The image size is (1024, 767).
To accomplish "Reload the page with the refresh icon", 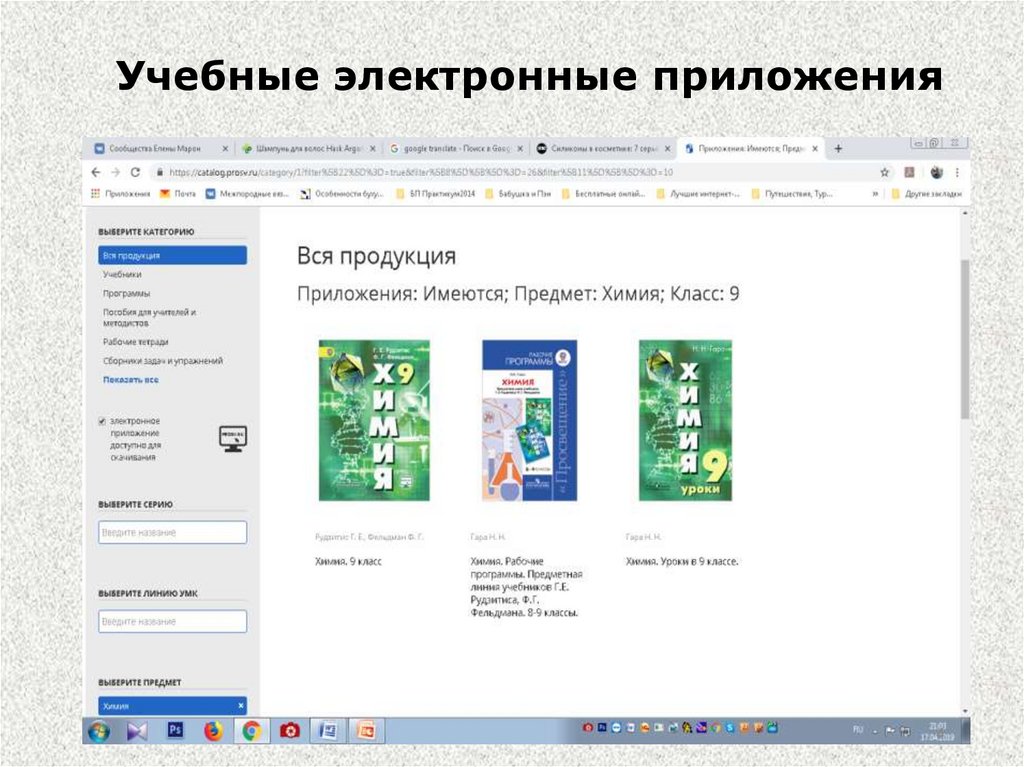I will pyautogui.click(x=135, y=172).
